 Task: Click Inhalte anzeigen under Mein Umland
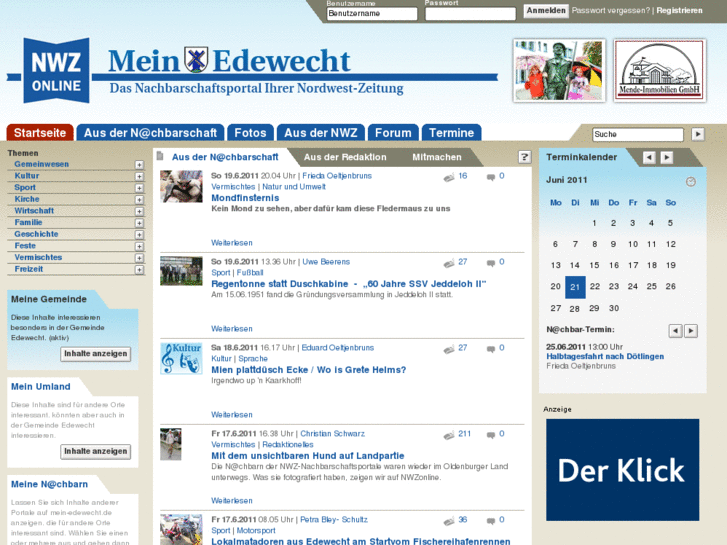point(96,451)
